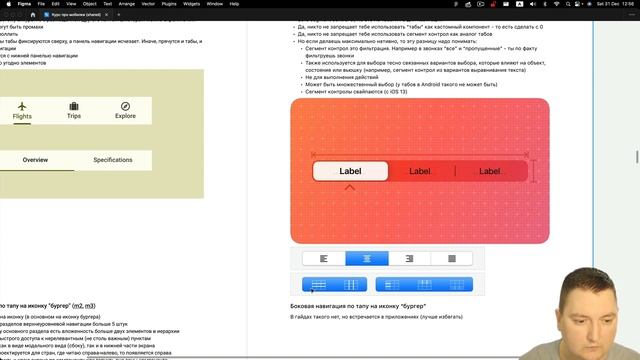Choose align center segment icon

point(367,259)
